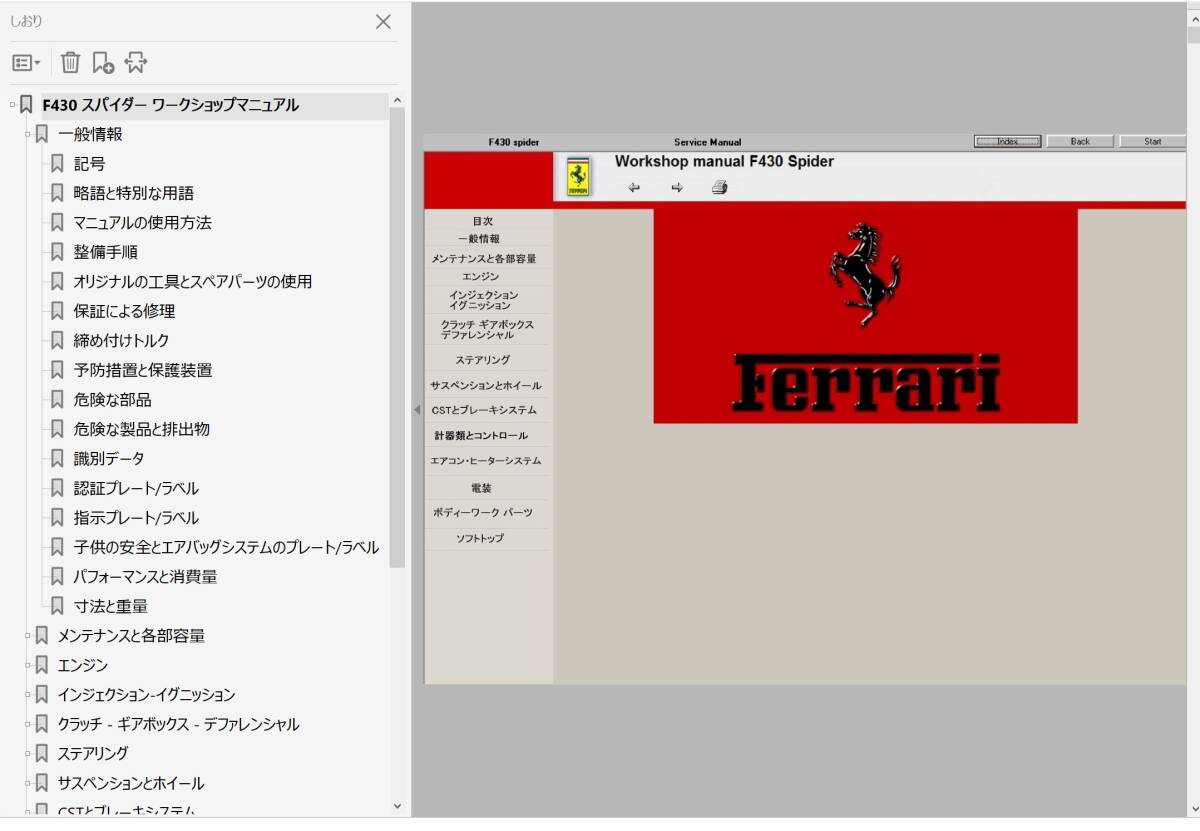The height and width of the screenshot is (831, 1200).
Task: Click the Start button in manual header
Action: pos(1153,142)
